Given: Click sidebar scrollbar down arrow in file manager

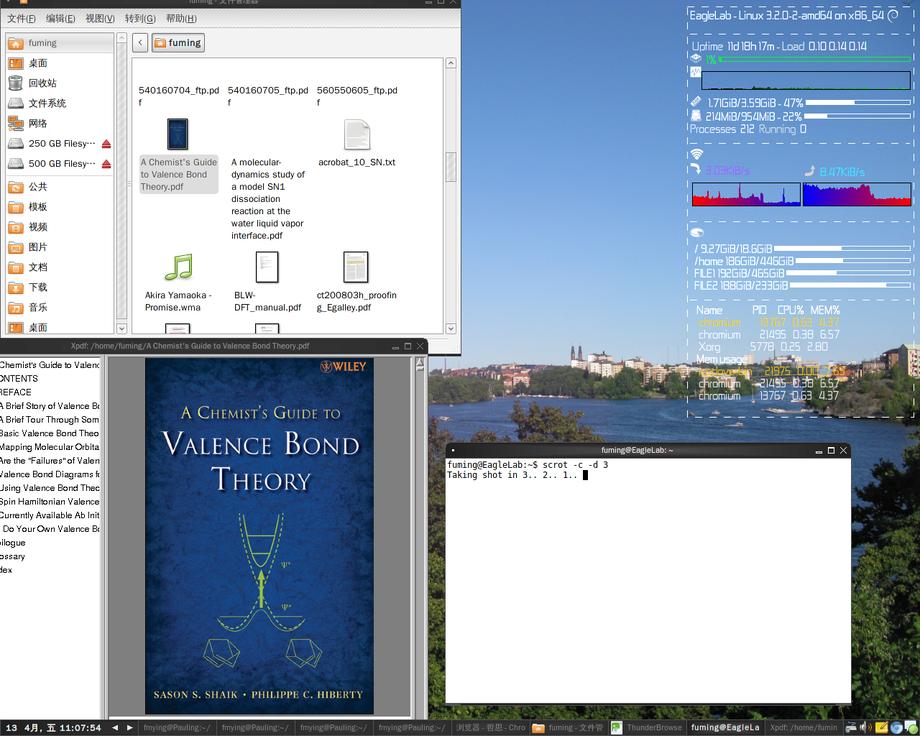Looking at the screenshot, I should (121, 329).
